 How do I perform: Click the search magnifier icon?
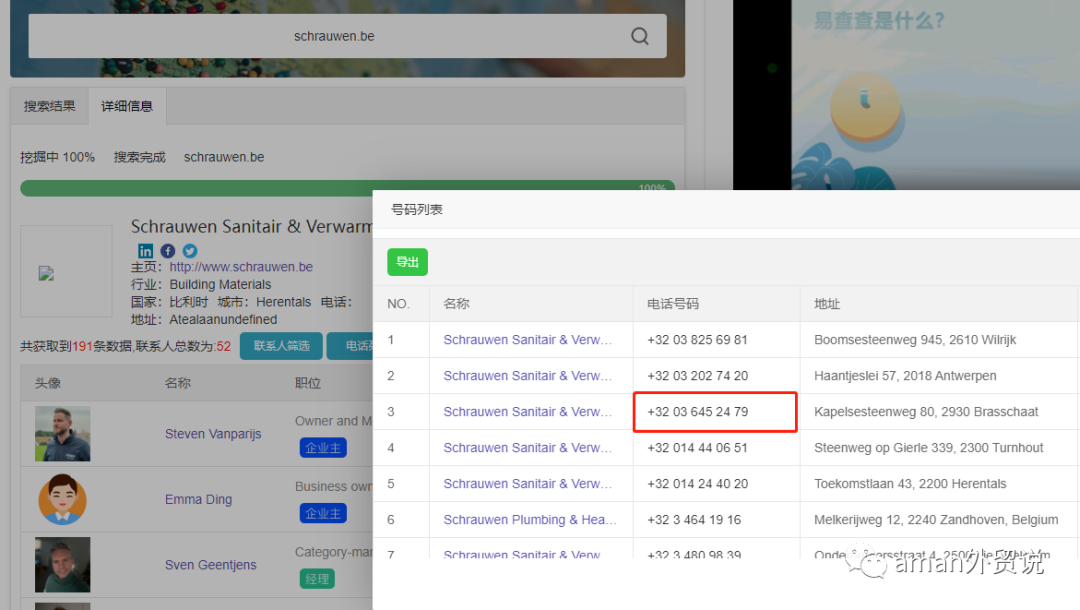640,36
